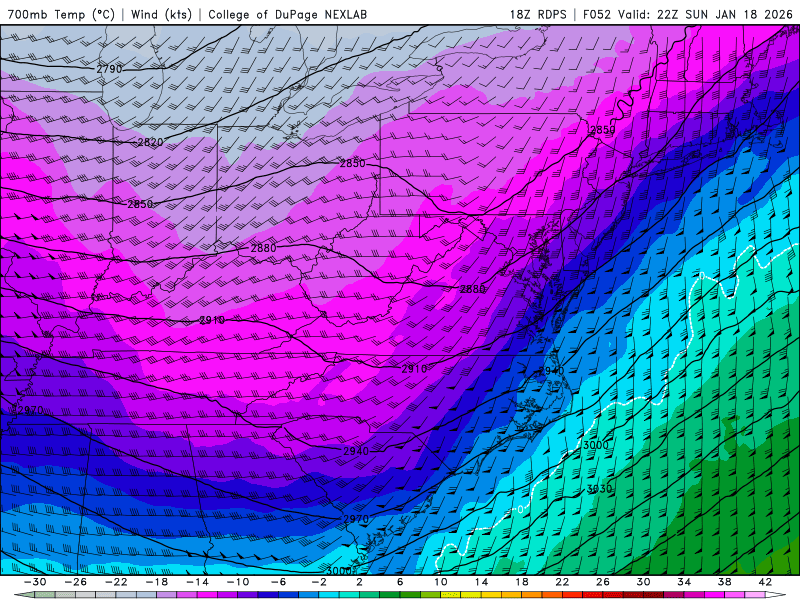
Task: Click the "F052" forecast hour text
Action: [x=596, y=14]
